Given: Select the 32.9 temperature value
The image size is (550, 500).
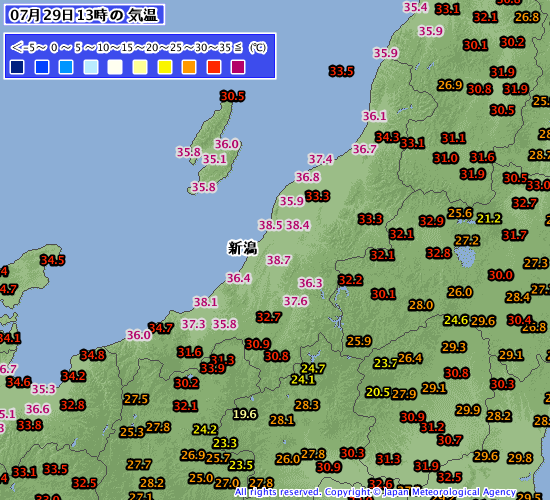Looking at the screenshot, I should 432,221.
